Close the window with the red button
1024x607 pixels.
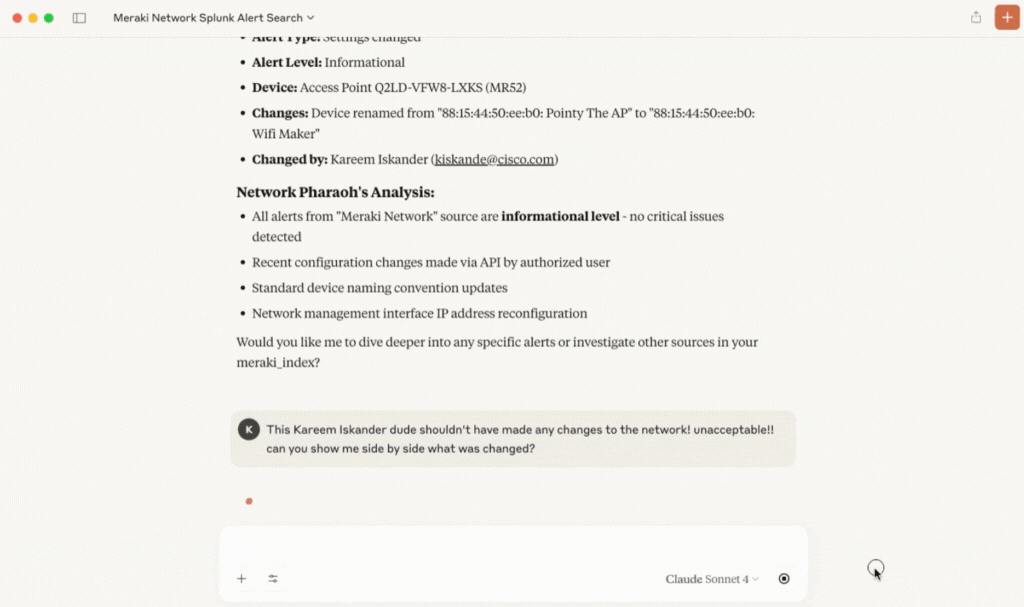[x=17, y=18]
